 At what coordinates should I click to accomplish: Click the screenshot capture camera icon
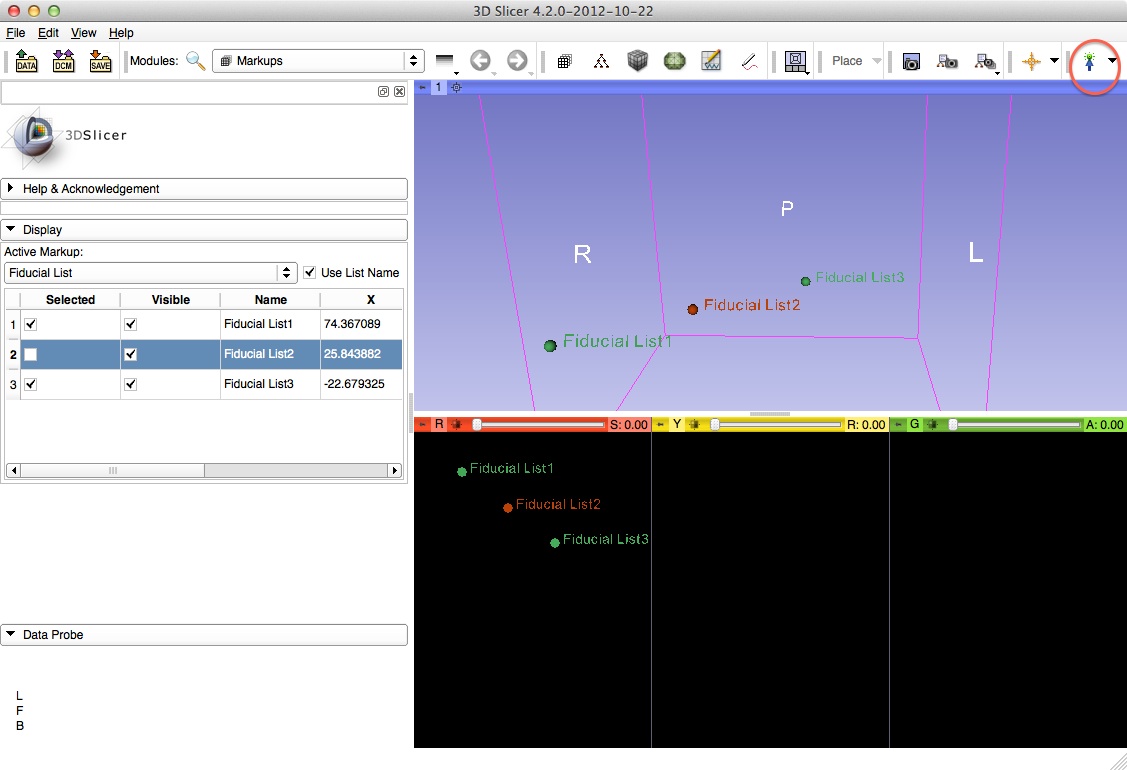(x=911, y=61)
